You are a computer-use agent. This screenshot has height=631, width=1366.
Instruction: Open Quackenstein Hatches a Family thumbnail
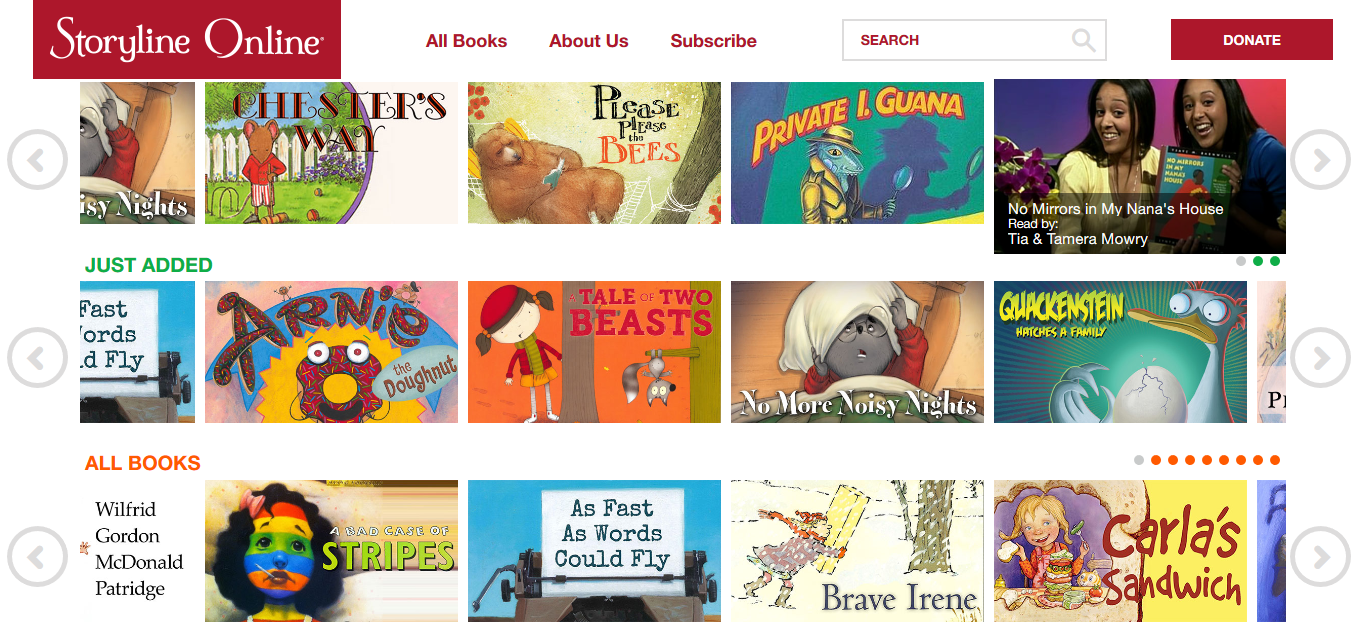click(1120, 352)
